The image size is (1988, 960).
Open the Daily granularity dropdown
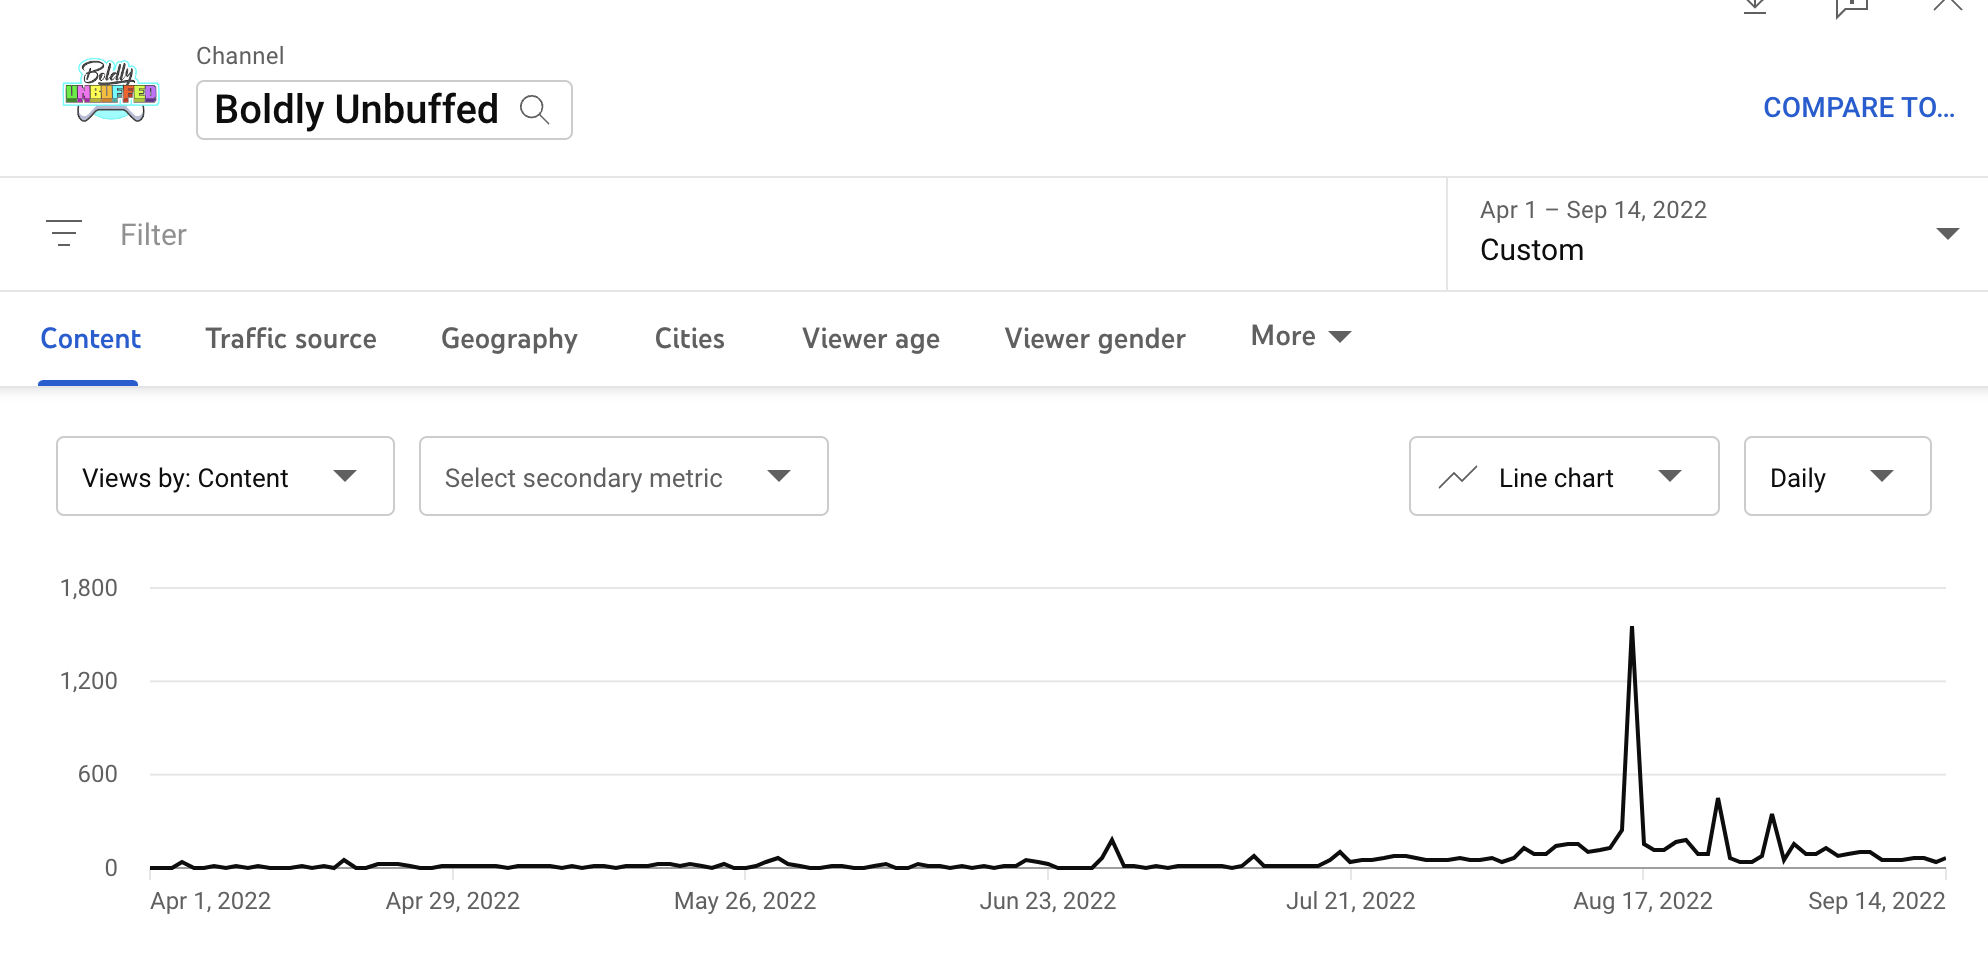[1837, 476]
